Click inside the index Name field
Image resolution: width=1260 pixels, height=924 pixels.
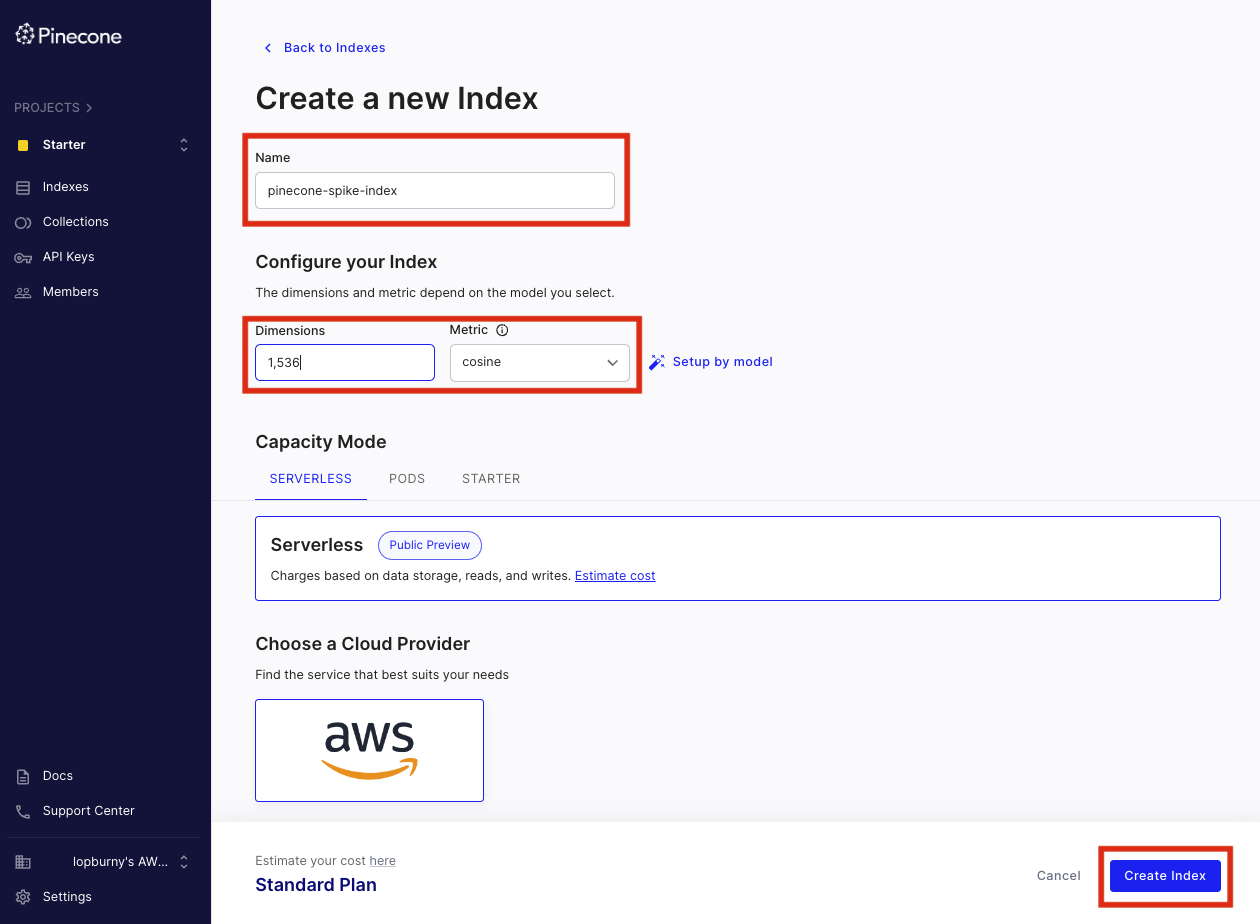tap(435, 190)
